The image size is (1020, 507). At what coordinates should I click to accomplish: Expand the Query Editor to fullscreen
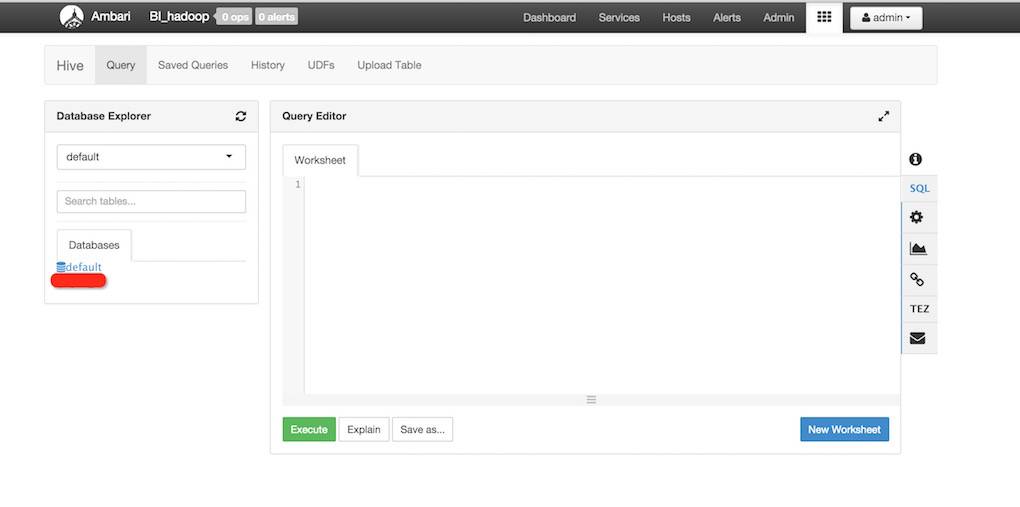pos(883,116)
